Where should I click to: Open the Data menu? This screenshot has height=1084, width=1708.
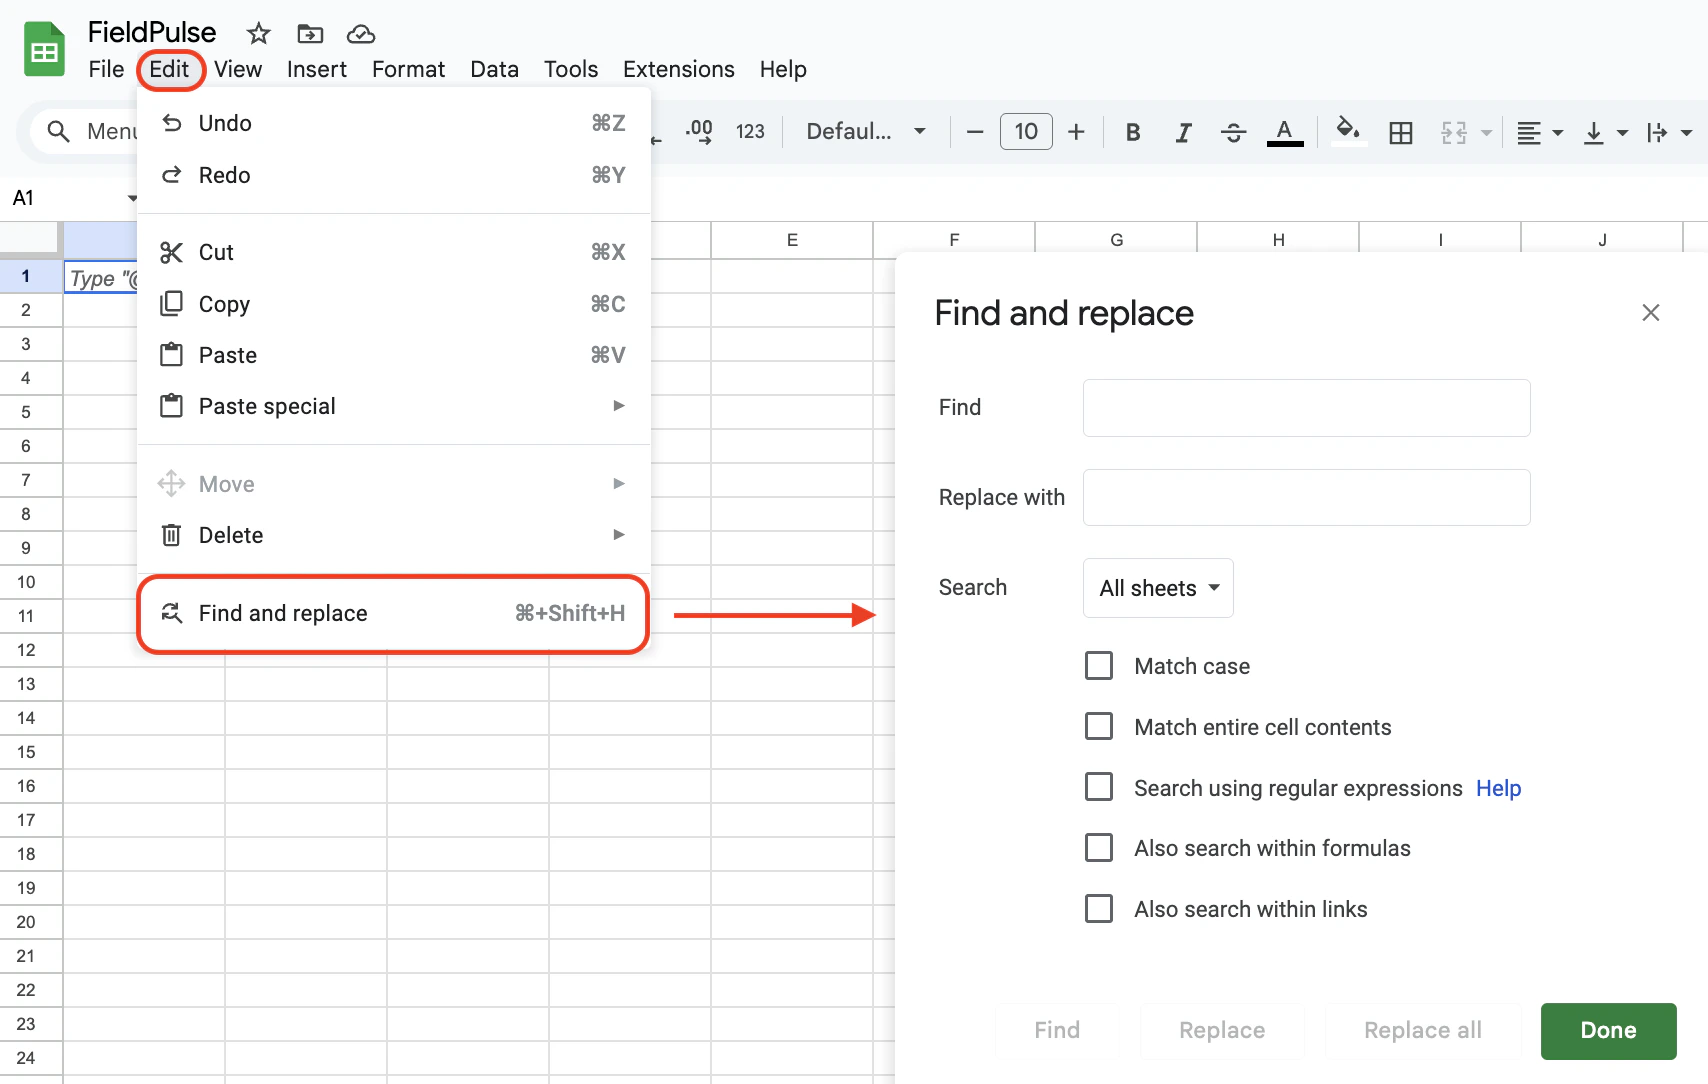coord(495,69)
